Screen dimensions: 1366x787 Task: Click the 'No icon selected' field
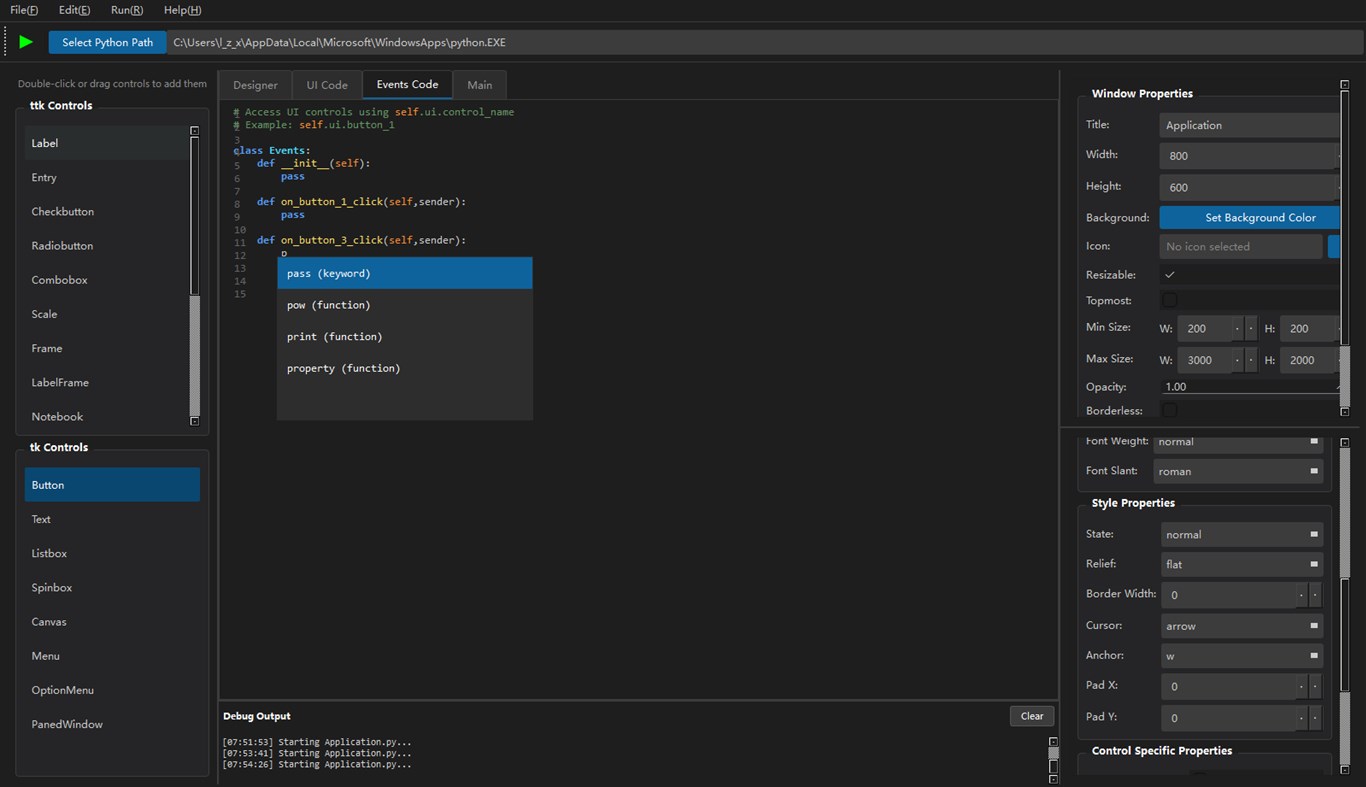point(1241,246)
